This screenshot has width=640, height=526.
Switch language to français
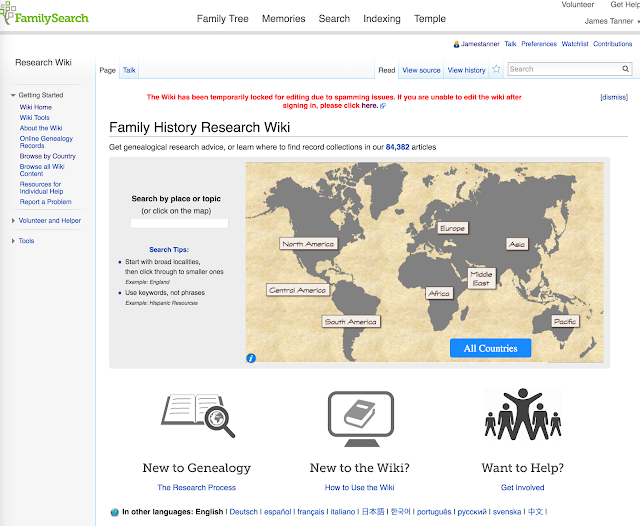click(311, 512)
